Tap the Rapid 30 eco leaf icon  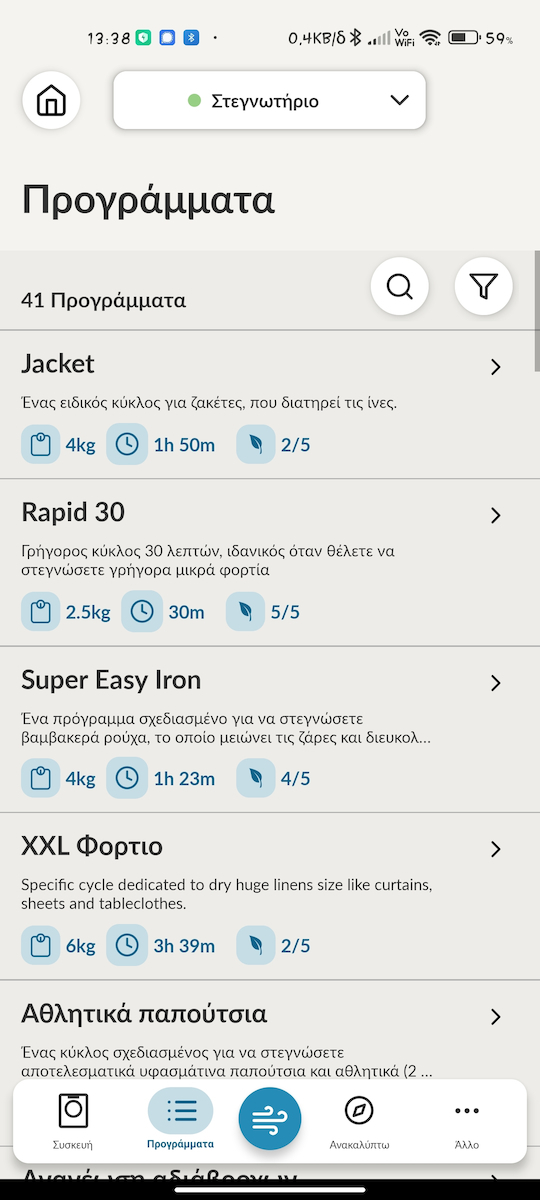point(245,612)
